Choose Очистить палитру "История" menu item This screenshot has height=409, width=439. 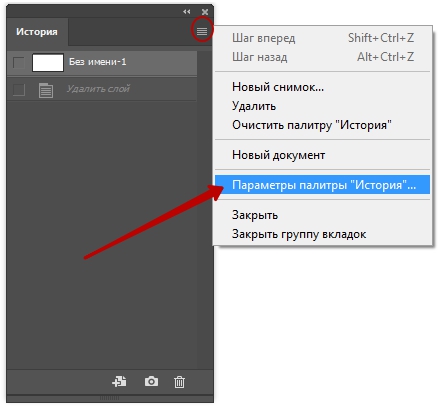pos(322,125)
